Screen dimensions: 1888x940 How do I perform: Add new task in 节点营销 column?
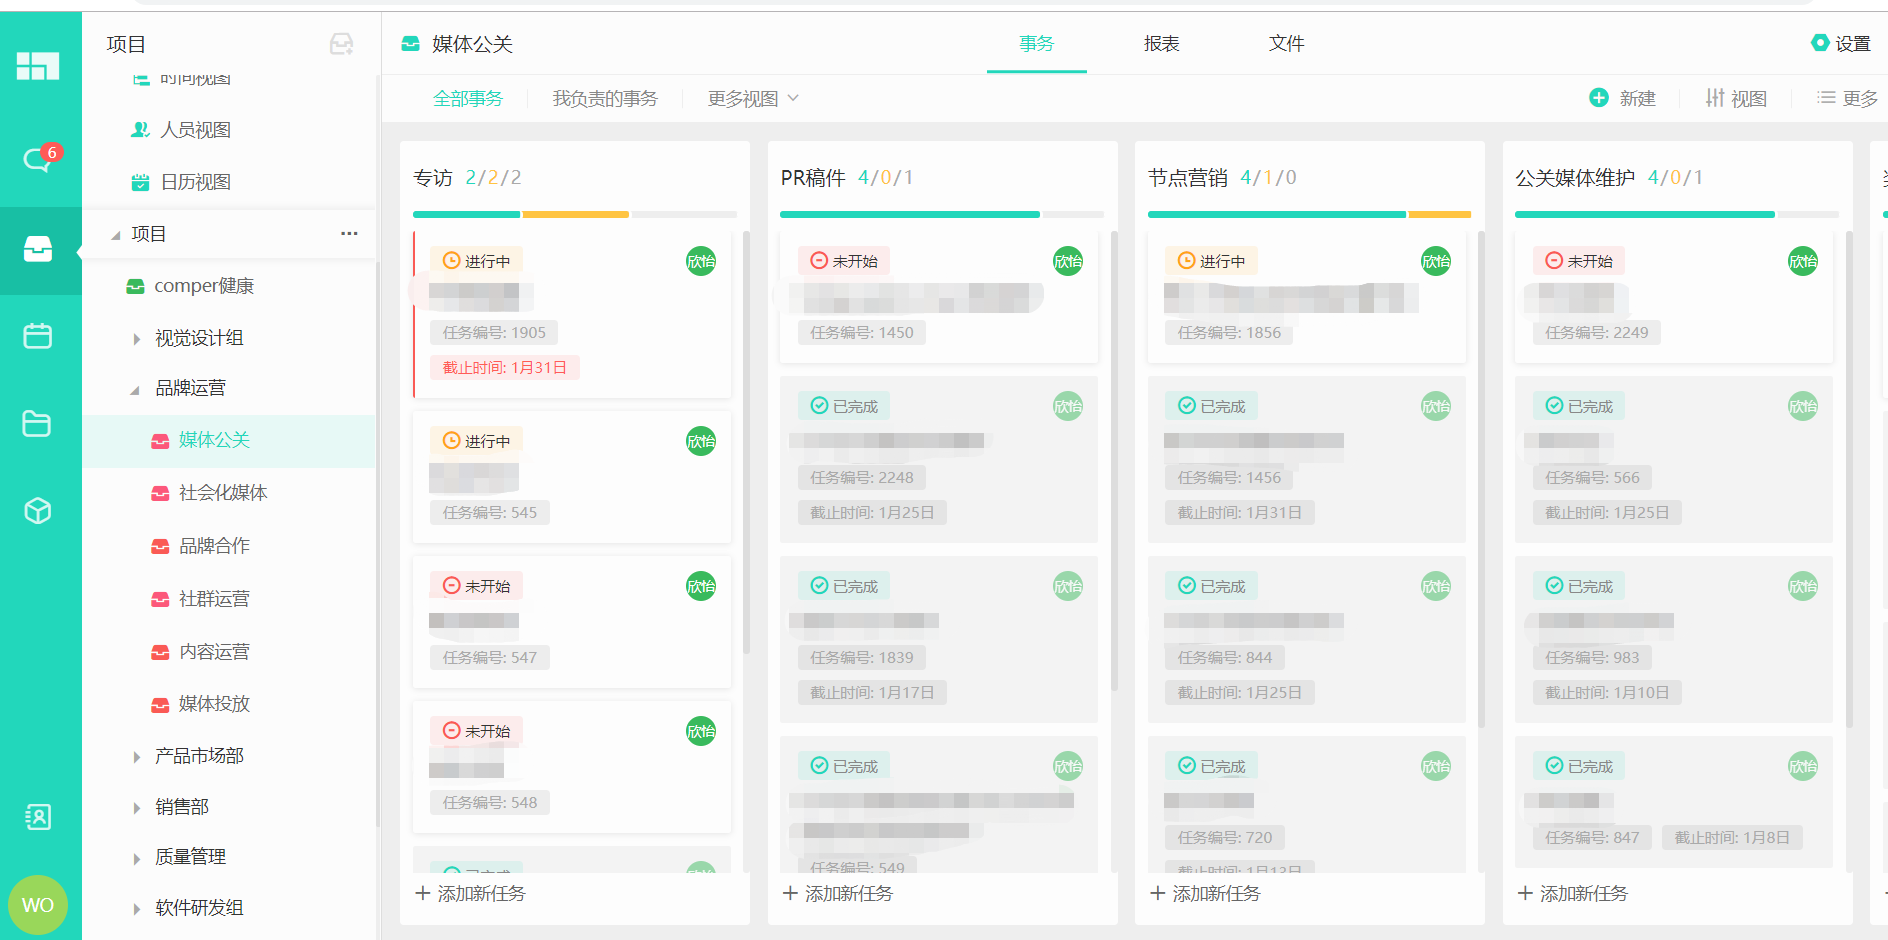(x=1206, y=893)
